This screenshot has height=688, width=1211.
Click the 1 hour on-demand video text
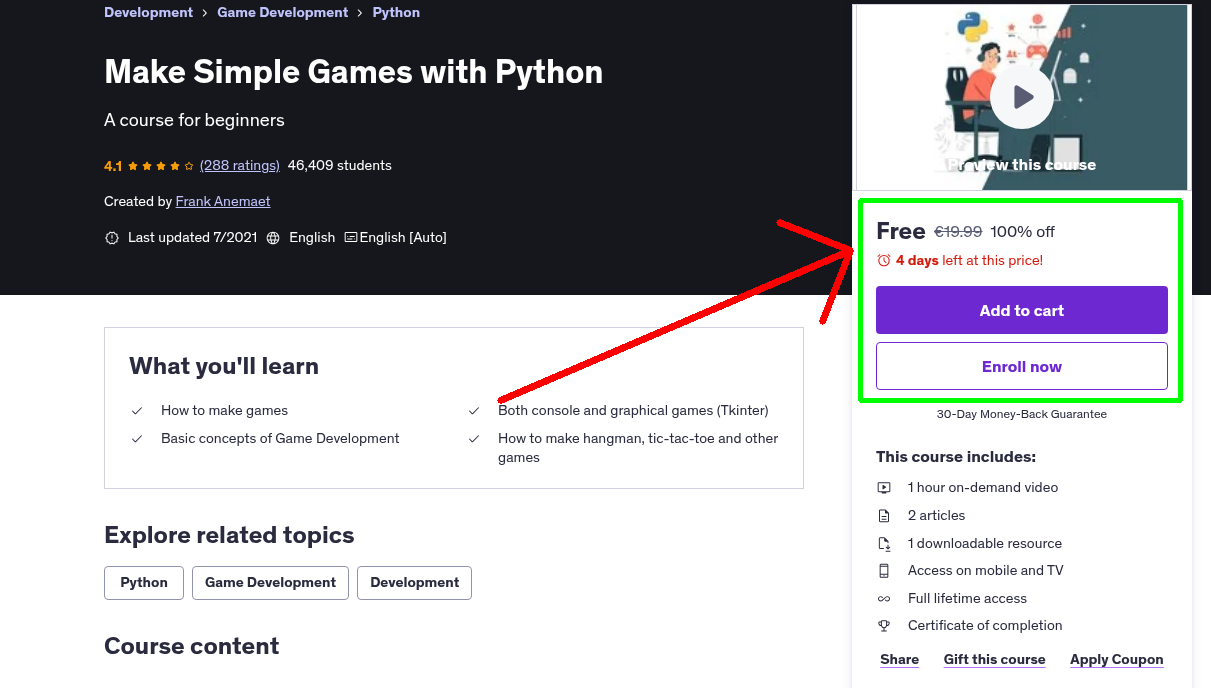[983, 487]
